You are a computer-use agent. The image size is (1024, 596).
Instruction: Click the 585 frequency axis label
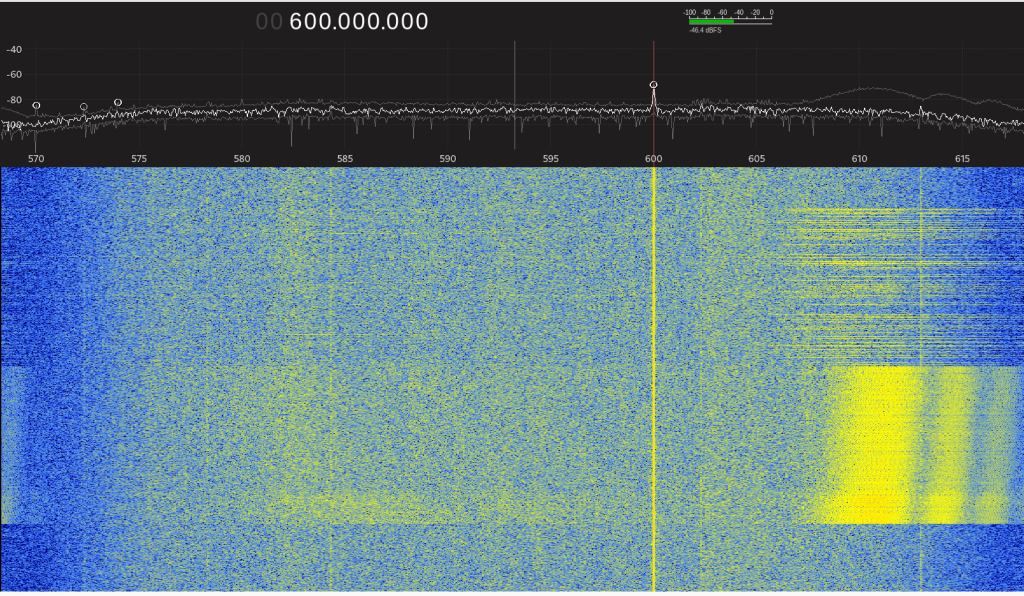point(345,159)
